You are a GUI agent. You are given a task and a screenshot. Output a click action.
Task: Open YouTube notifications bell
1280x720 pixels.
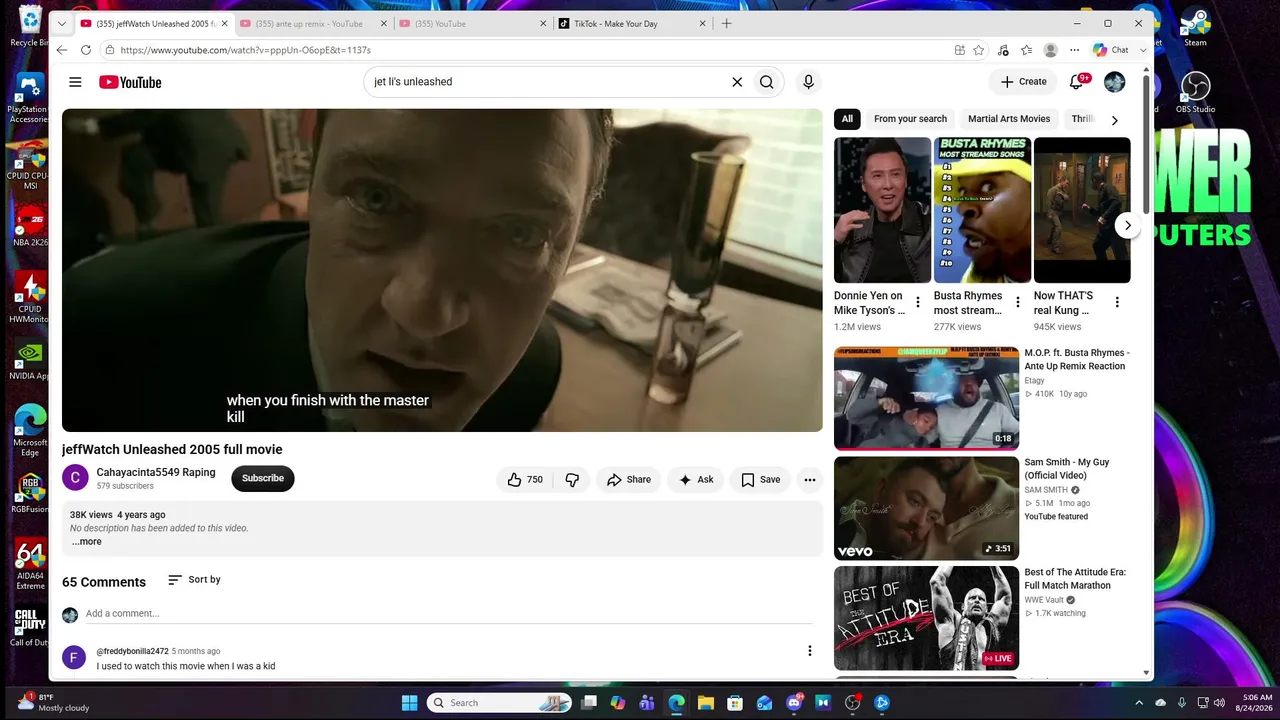[1076, 82]
